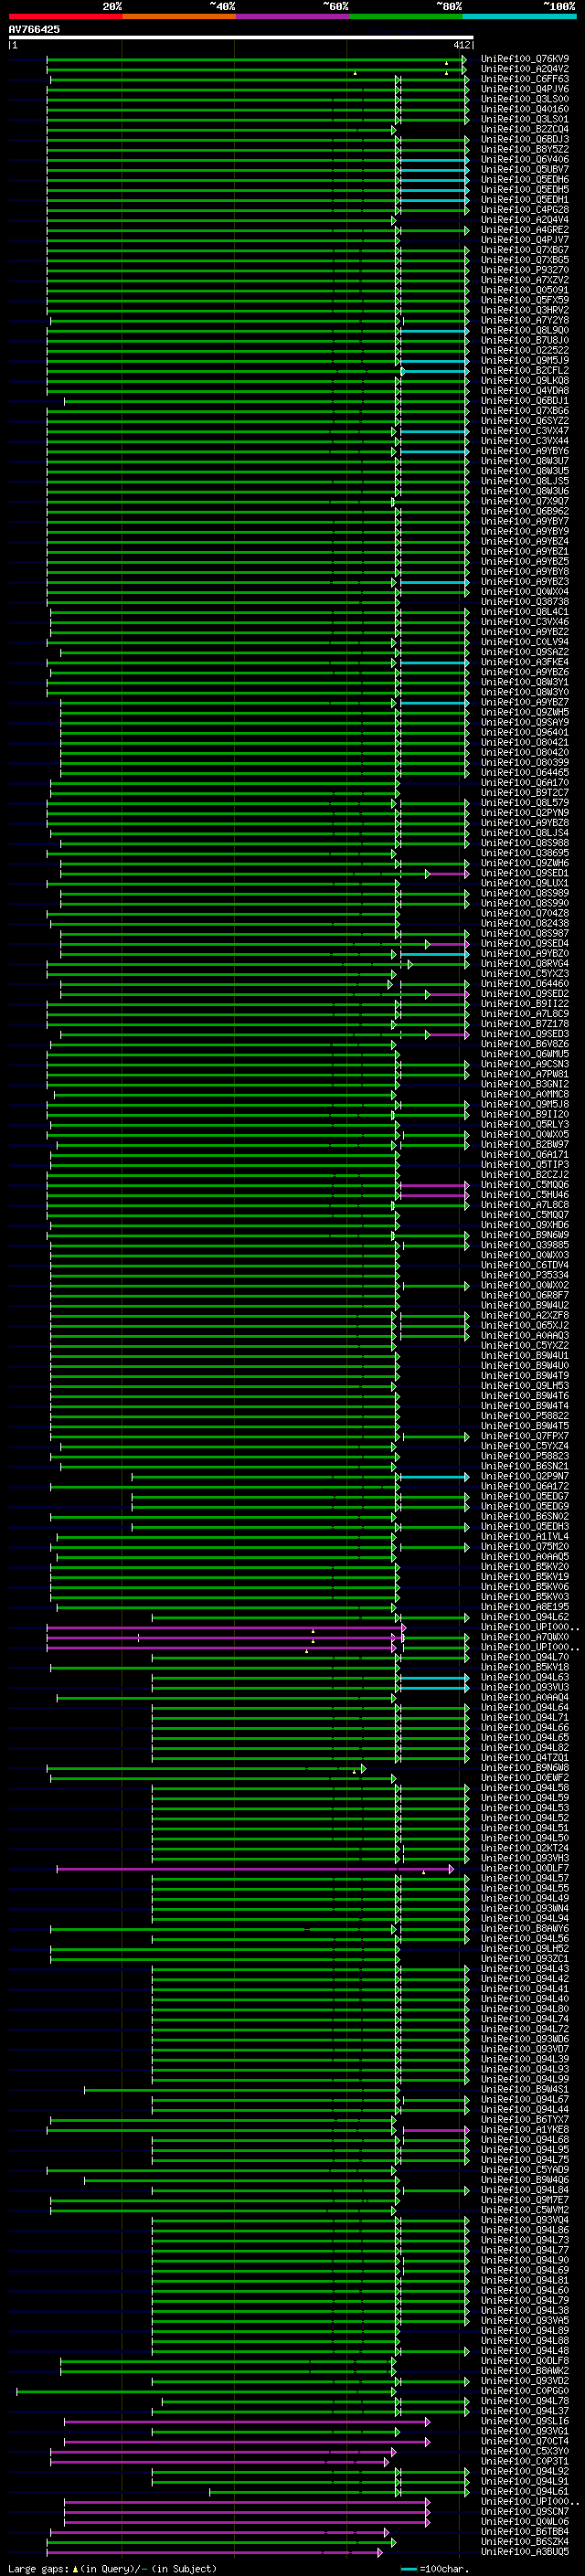The image size is (585, 2576).
Task: Open hit UniRef100_Q5EDH1
Action: coord(524,200)
